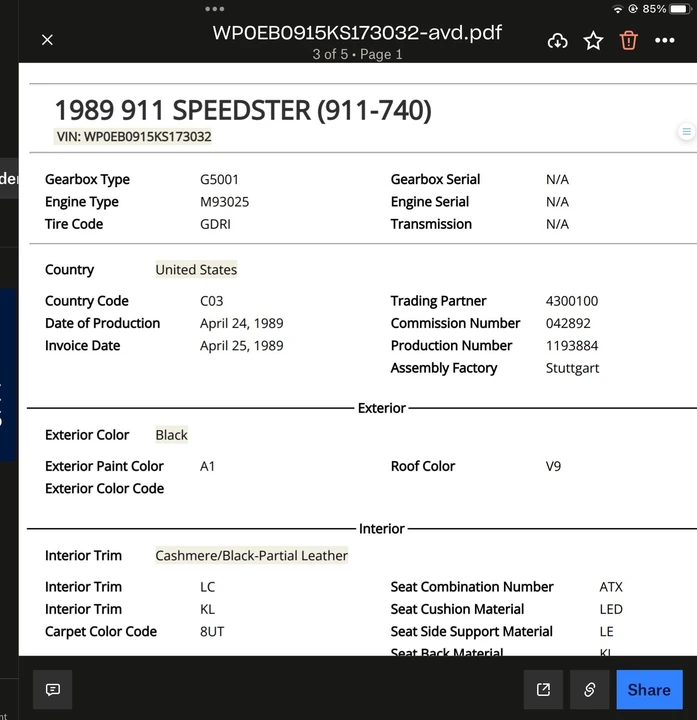Tap the battery indicator in status bar
697x720 pixels.
680,9
